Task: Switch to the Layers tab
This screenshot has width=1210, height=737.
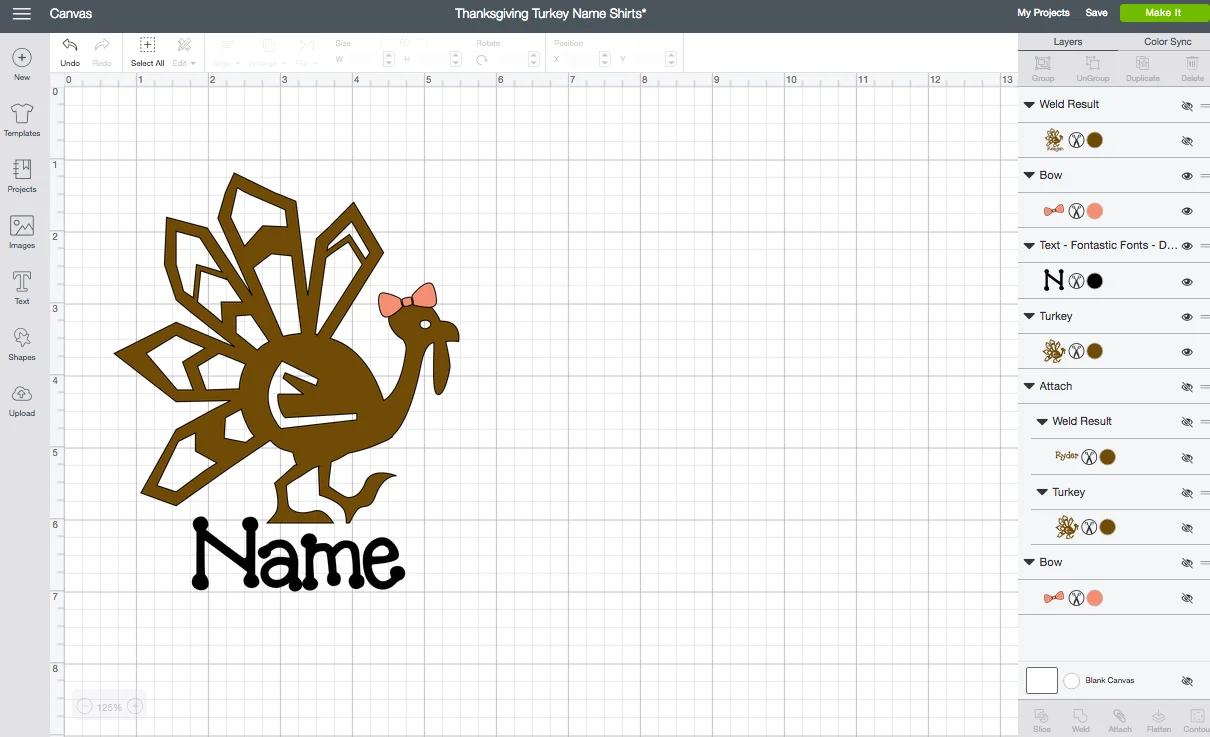Action: (x=1067, y=42)
